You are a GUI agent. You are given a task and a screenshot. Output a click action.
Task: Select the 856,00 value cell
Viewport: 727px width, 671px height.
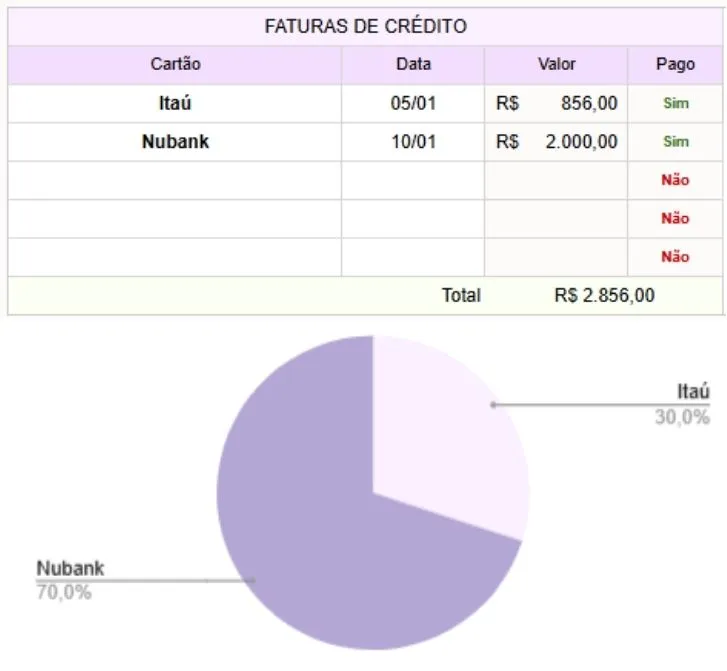pos(556,103)
